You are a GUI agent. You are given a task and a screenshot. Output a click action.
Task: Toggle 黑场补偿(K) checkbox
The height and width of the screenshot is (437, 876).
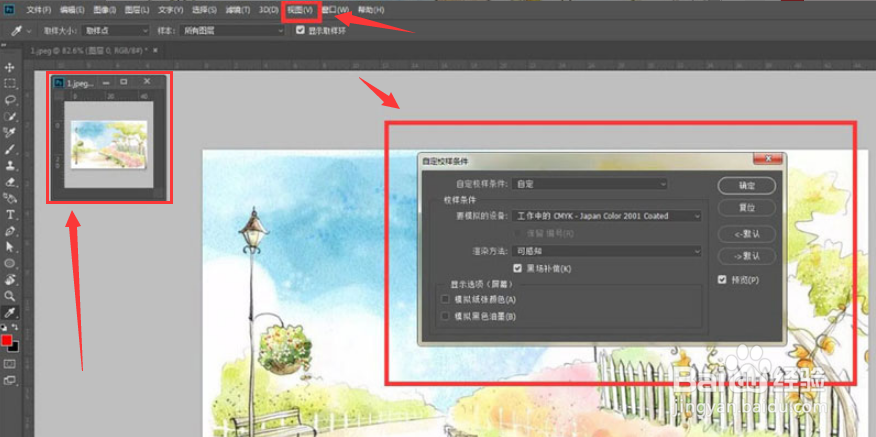click(x=517, y=269)
